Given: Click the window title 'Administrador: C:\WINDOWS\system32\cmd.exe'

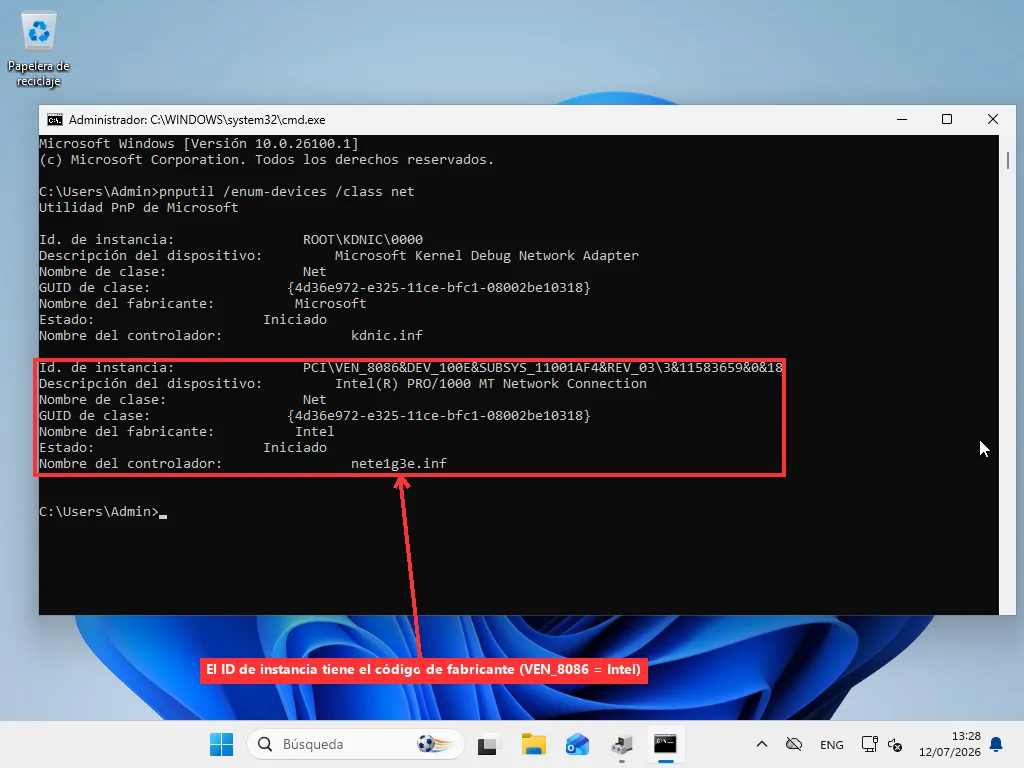Looking at the screenshot, I should (197, 120).
